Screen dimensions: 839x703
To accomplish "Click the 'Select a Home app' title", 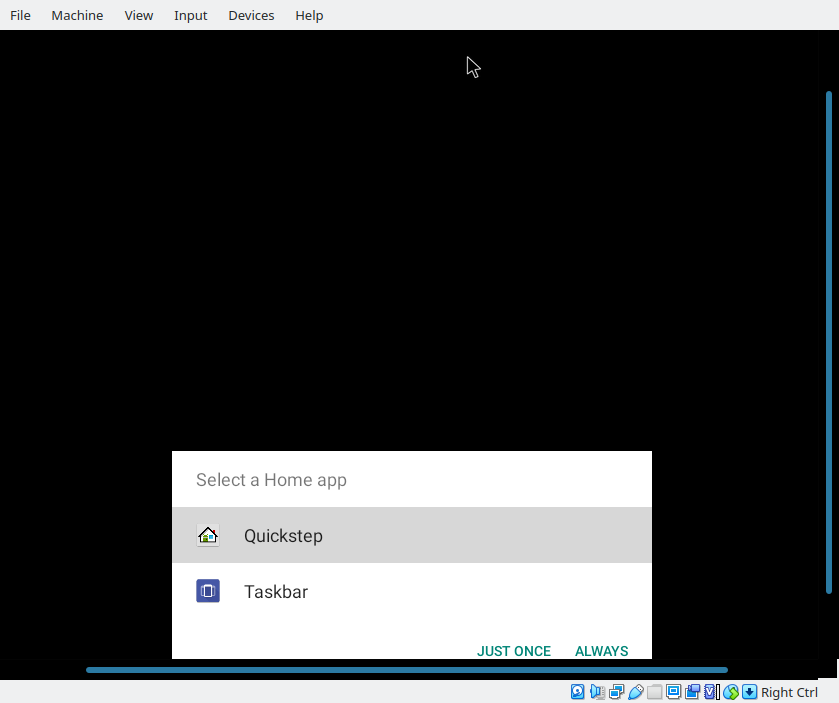I will point(271,480).
